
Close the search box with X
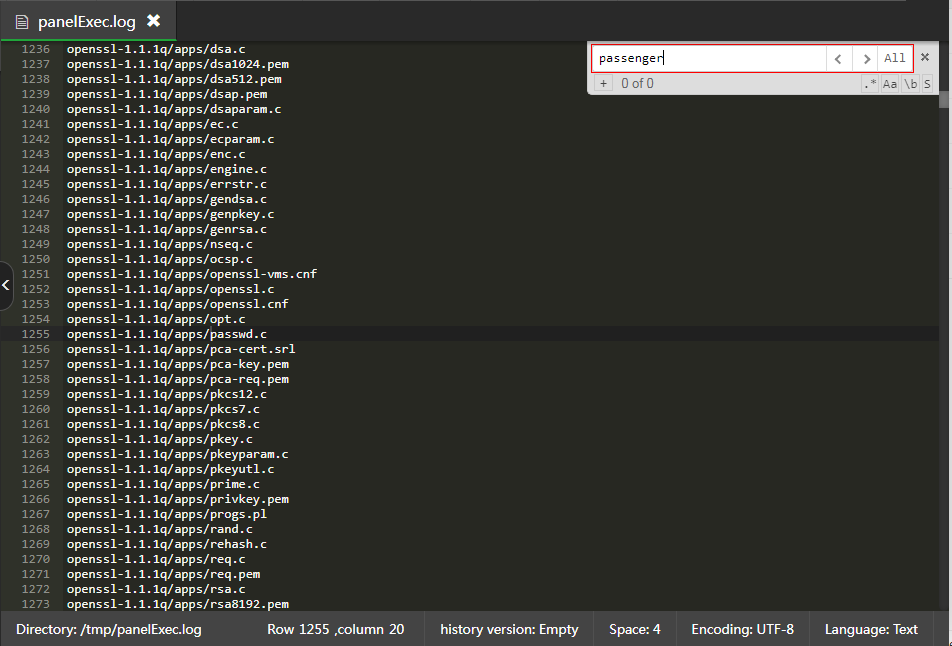click(925, 57)
